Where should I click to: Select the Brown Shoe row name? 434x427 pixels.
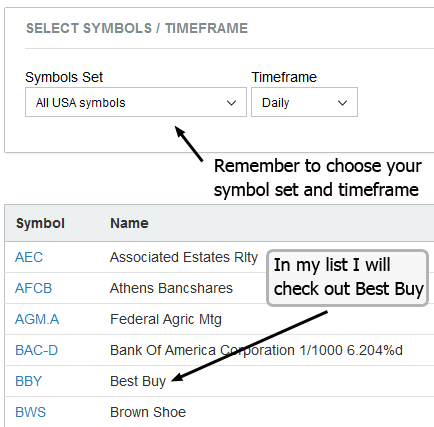tap(148, 412)
